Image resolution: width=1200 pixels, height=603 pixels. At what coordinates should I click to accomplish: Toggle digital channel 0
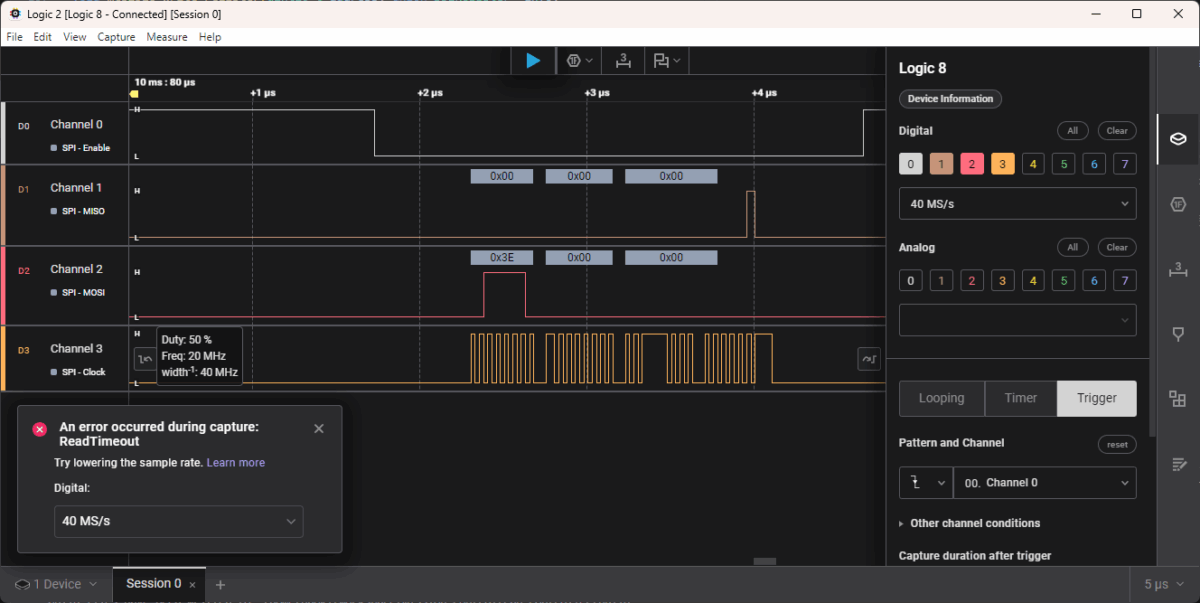click(910, 164)
